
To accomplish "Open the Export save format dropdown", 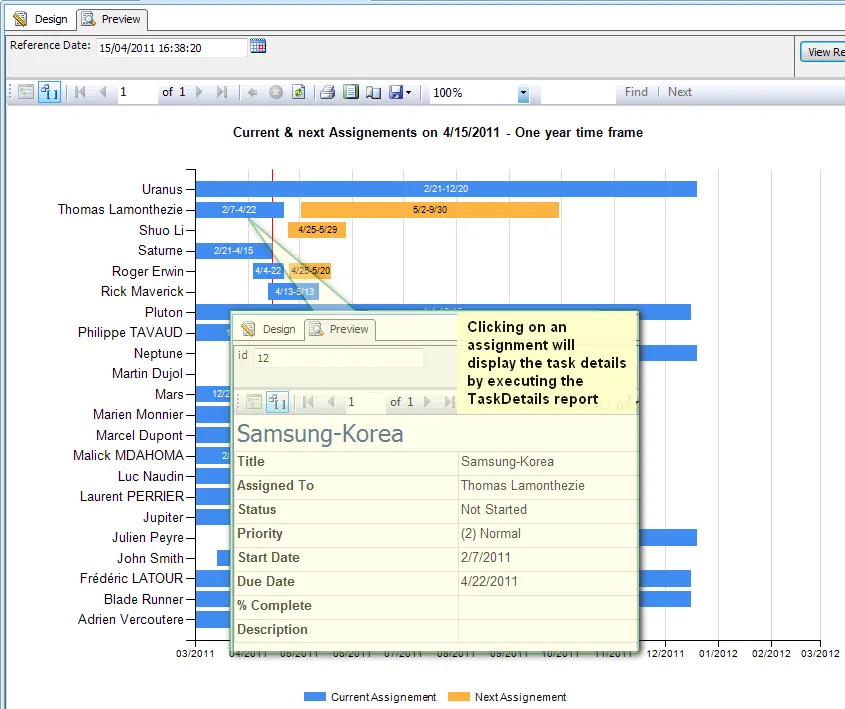I will click(x=406, y=92).
